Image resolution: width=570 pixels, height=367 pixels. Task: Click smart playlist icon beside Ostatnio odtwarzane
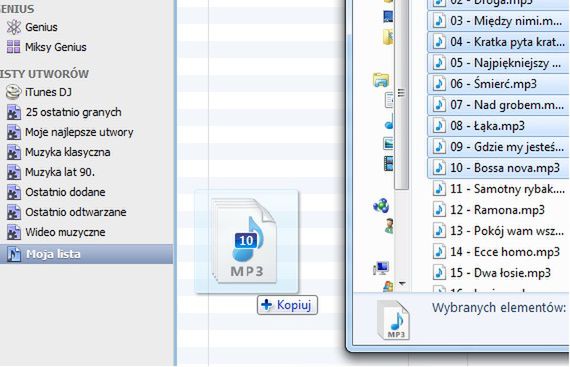(x=14, y=212)
